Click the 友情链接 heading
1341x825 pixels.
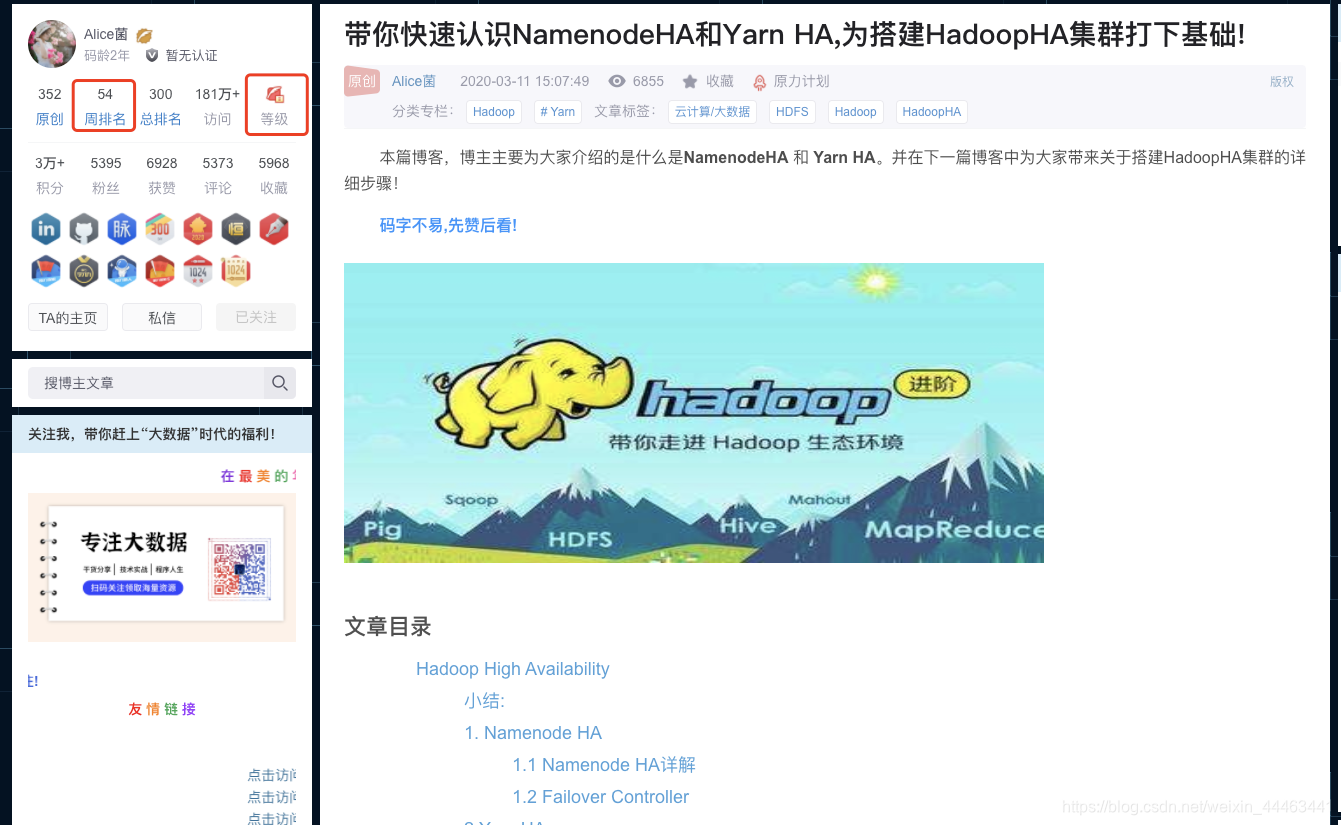pos(162,709)
